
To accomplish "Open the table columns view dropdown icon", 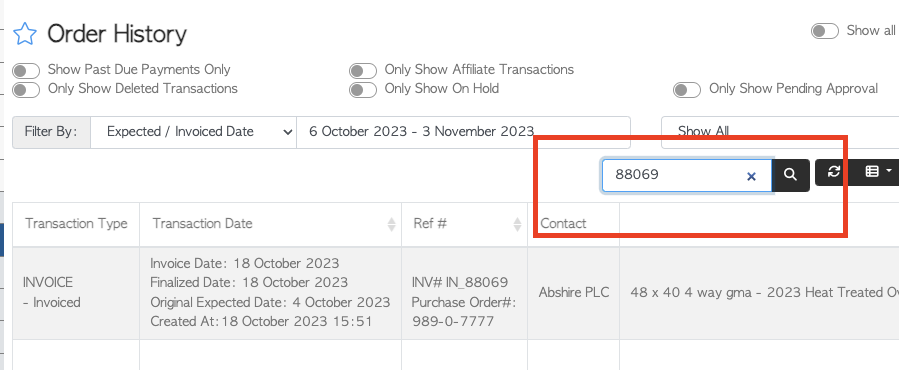I will [x=876, y=172].
